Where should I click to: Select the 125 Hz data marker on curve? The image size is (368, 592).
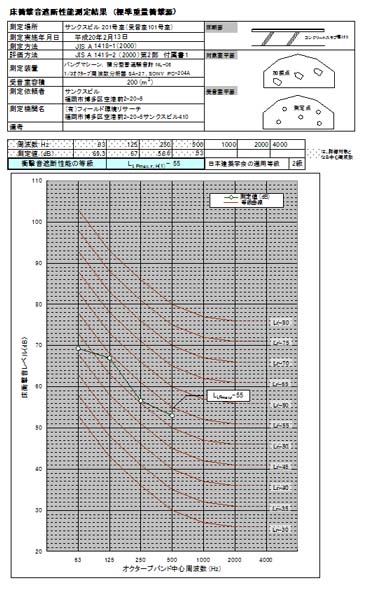tap(109, 358)
